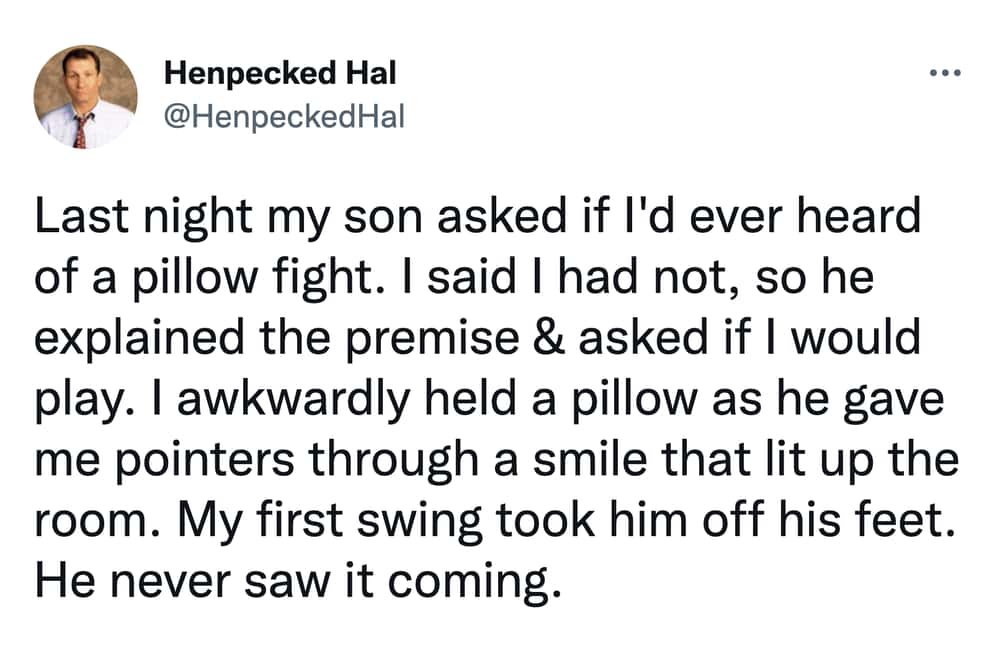Screen dimensions: 1000x648
Task: Click the phrase "pillow fight" in the tweet
Action: coord(252,277)
